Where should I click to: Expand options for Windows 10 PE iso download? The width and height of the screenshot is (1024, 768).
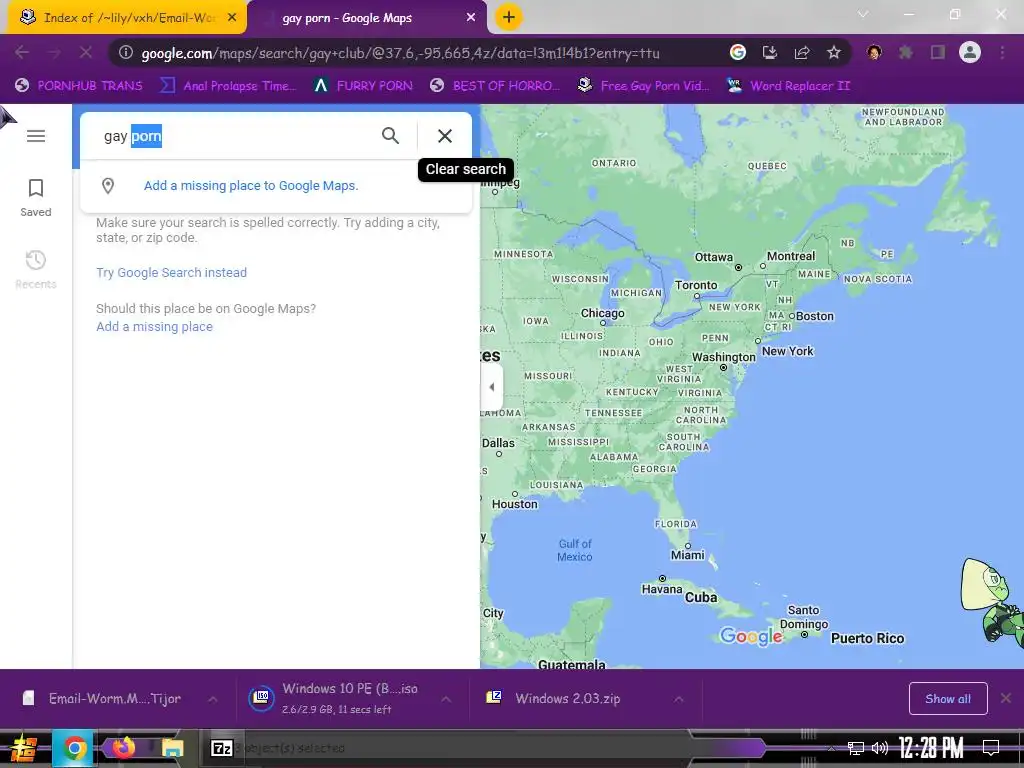[446, 699]
